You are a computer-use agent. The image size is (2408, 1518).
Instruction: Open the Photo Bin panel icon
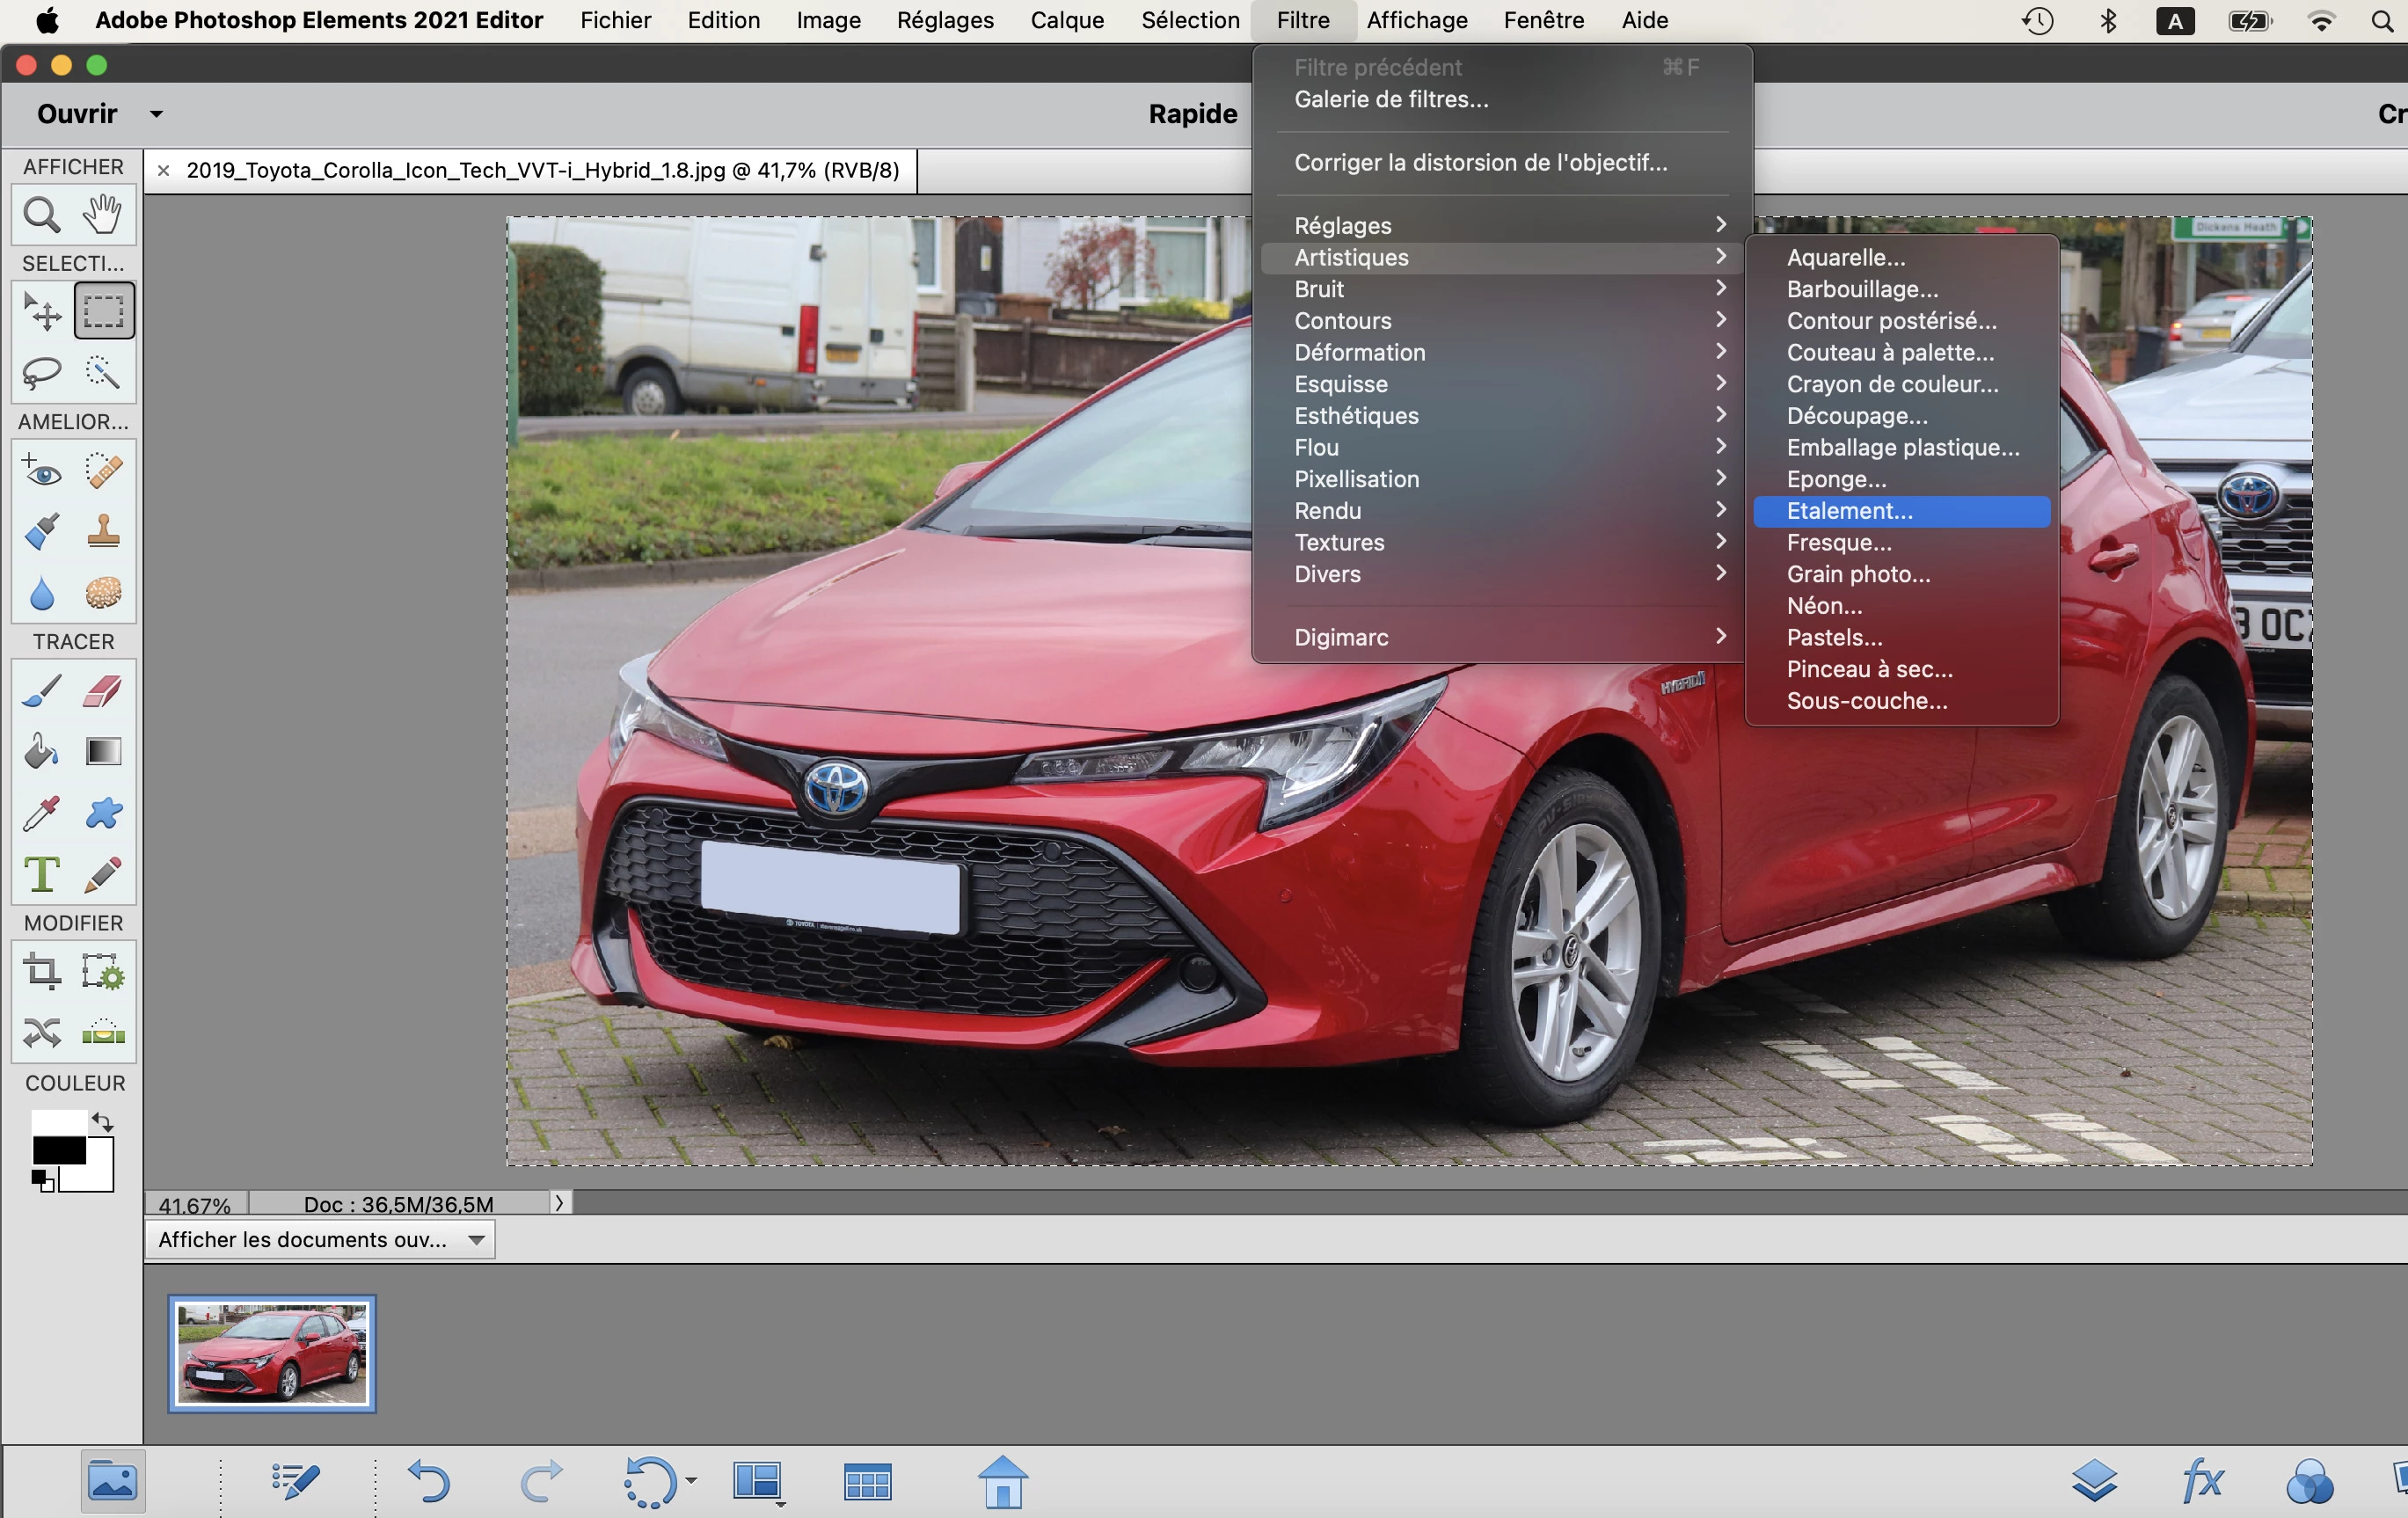click(x=112, y=1481)
